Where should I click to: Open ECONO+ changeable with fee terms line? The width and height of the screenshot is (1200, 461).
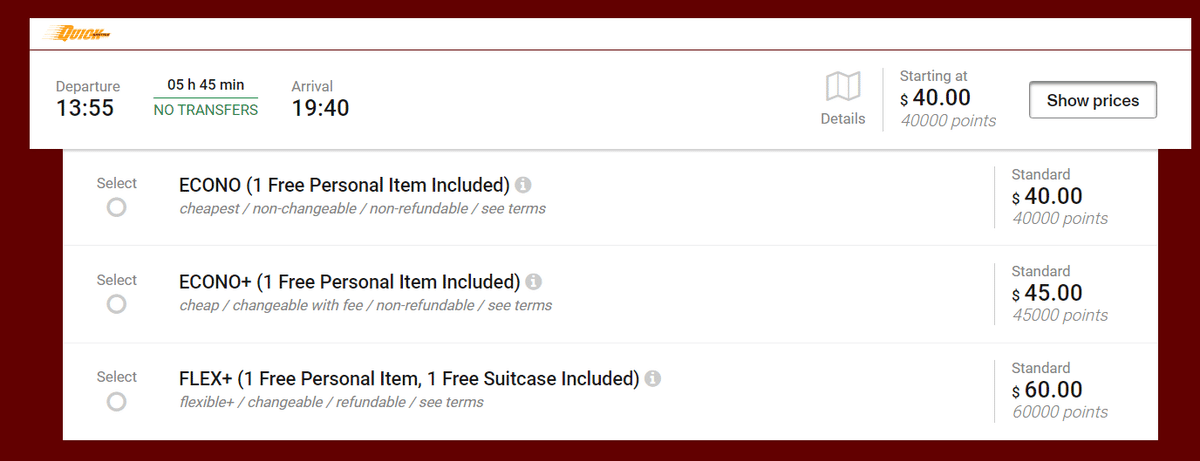(365, 305)
